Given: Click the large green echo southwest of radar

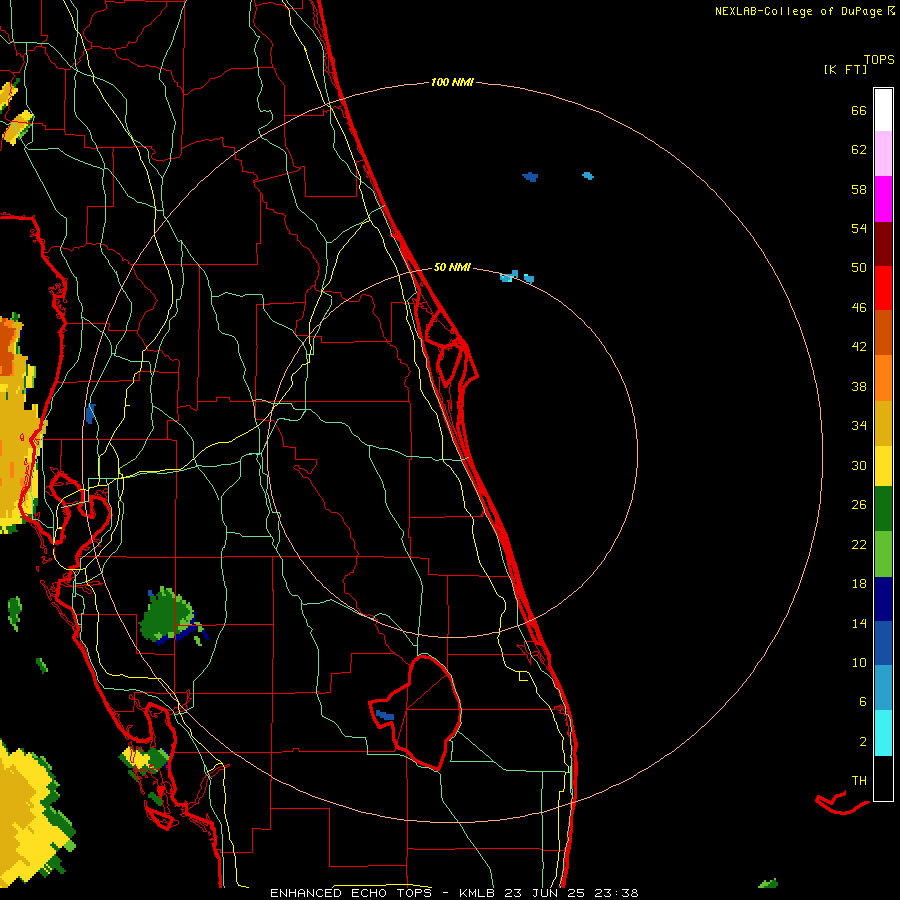Looking at the screenshot, I should (168, 615).
